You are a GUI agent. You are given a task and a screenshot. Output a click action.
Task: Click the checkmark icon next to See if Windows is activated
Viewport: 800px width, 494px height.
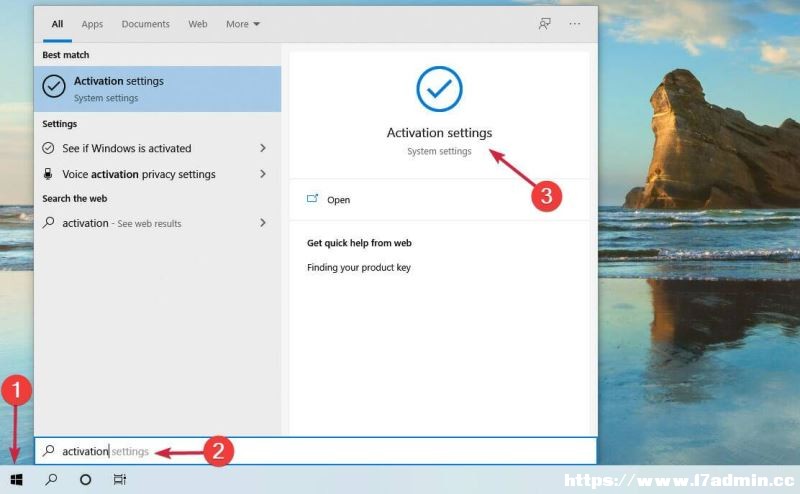click(48, 148)
